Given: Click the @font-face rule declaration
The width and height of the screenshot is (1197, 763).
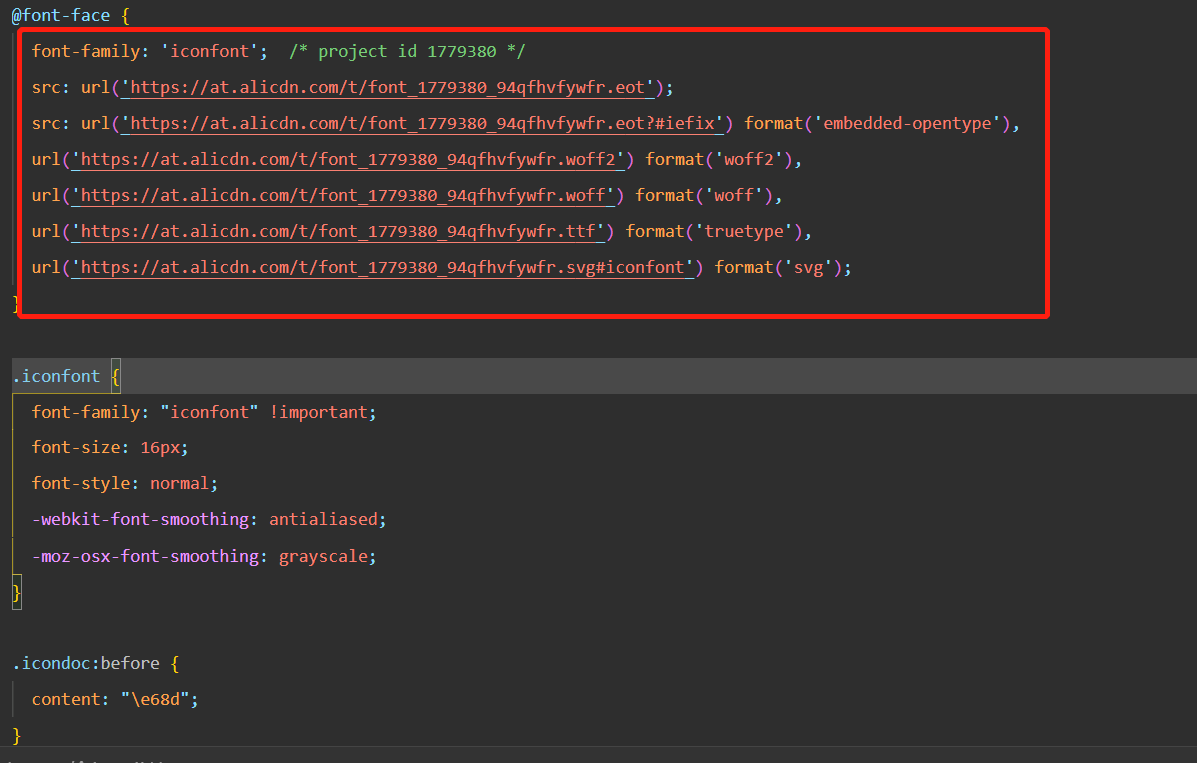Looking at the screenshot, I should (x=61, y=16).
